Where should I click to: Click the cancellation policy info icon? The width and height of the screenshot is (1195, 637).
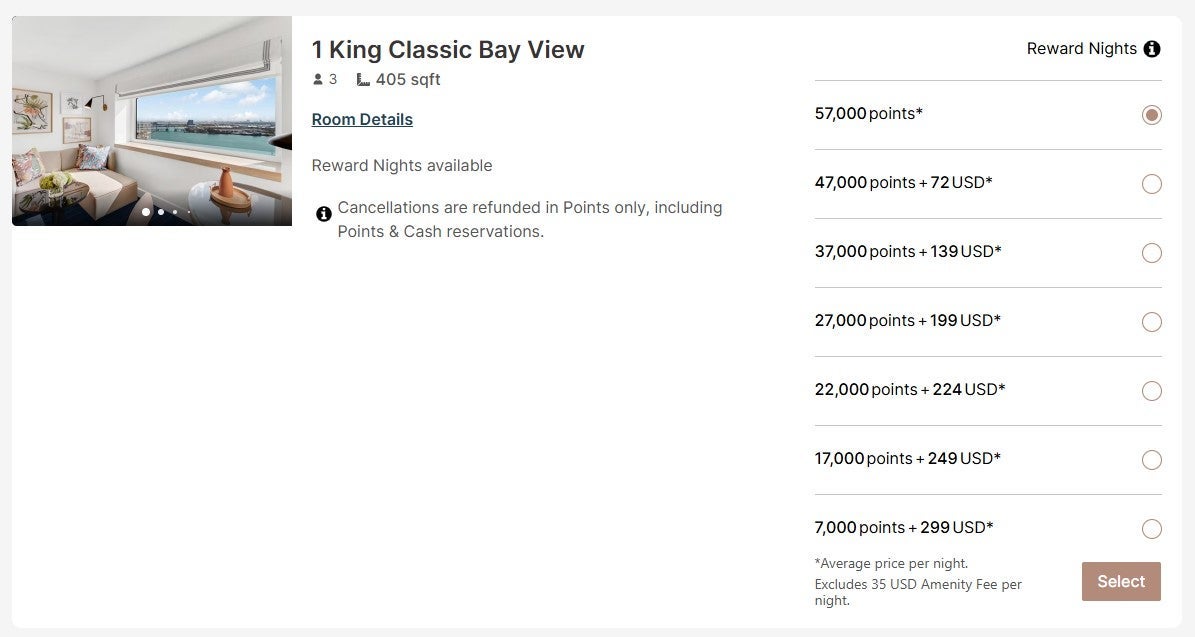pyautogui.click(x=323, y=214)
